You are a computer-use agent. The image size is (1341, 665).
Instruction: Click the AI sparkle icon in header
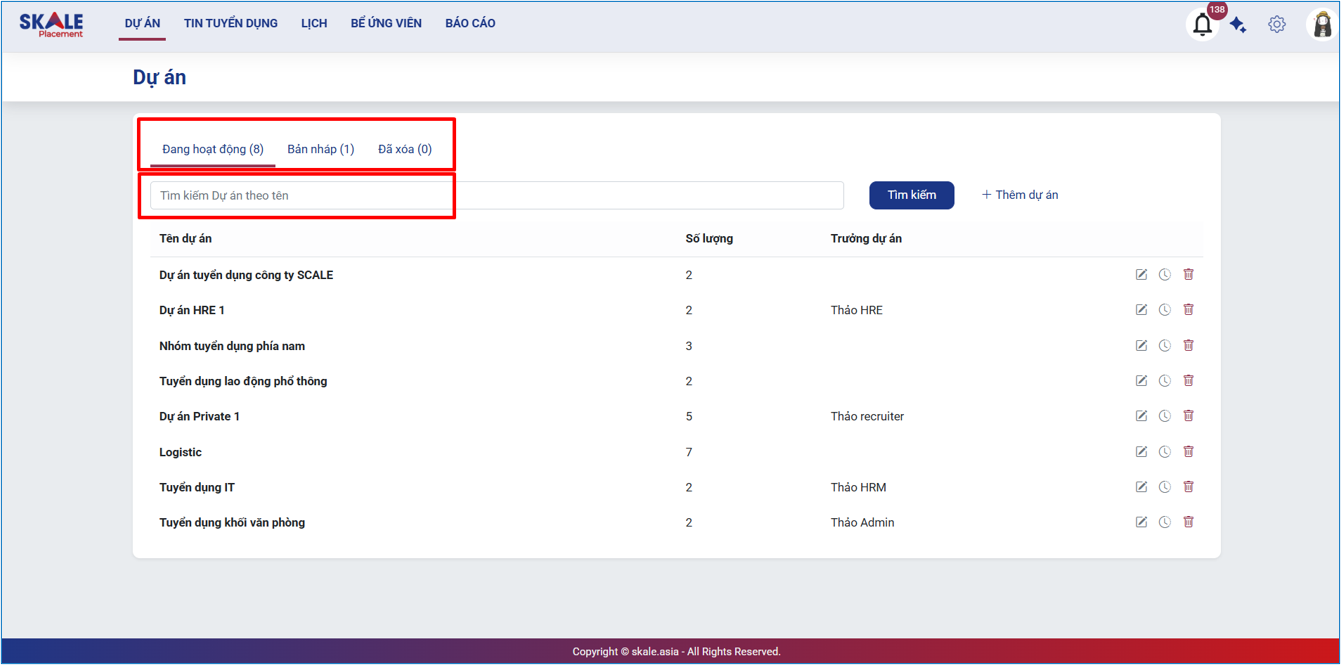1238,25
